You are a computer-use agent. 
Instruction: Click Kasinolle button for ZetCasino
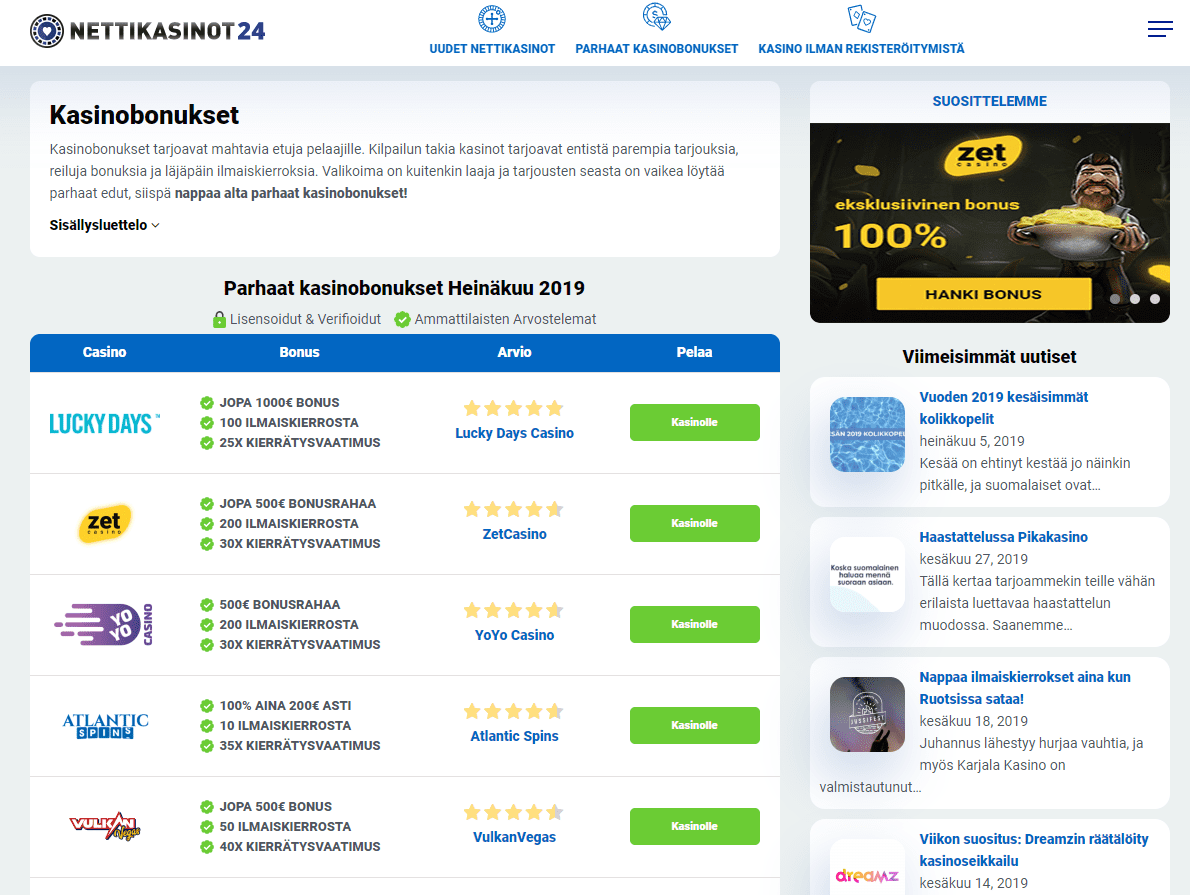[x=694, y=523]
